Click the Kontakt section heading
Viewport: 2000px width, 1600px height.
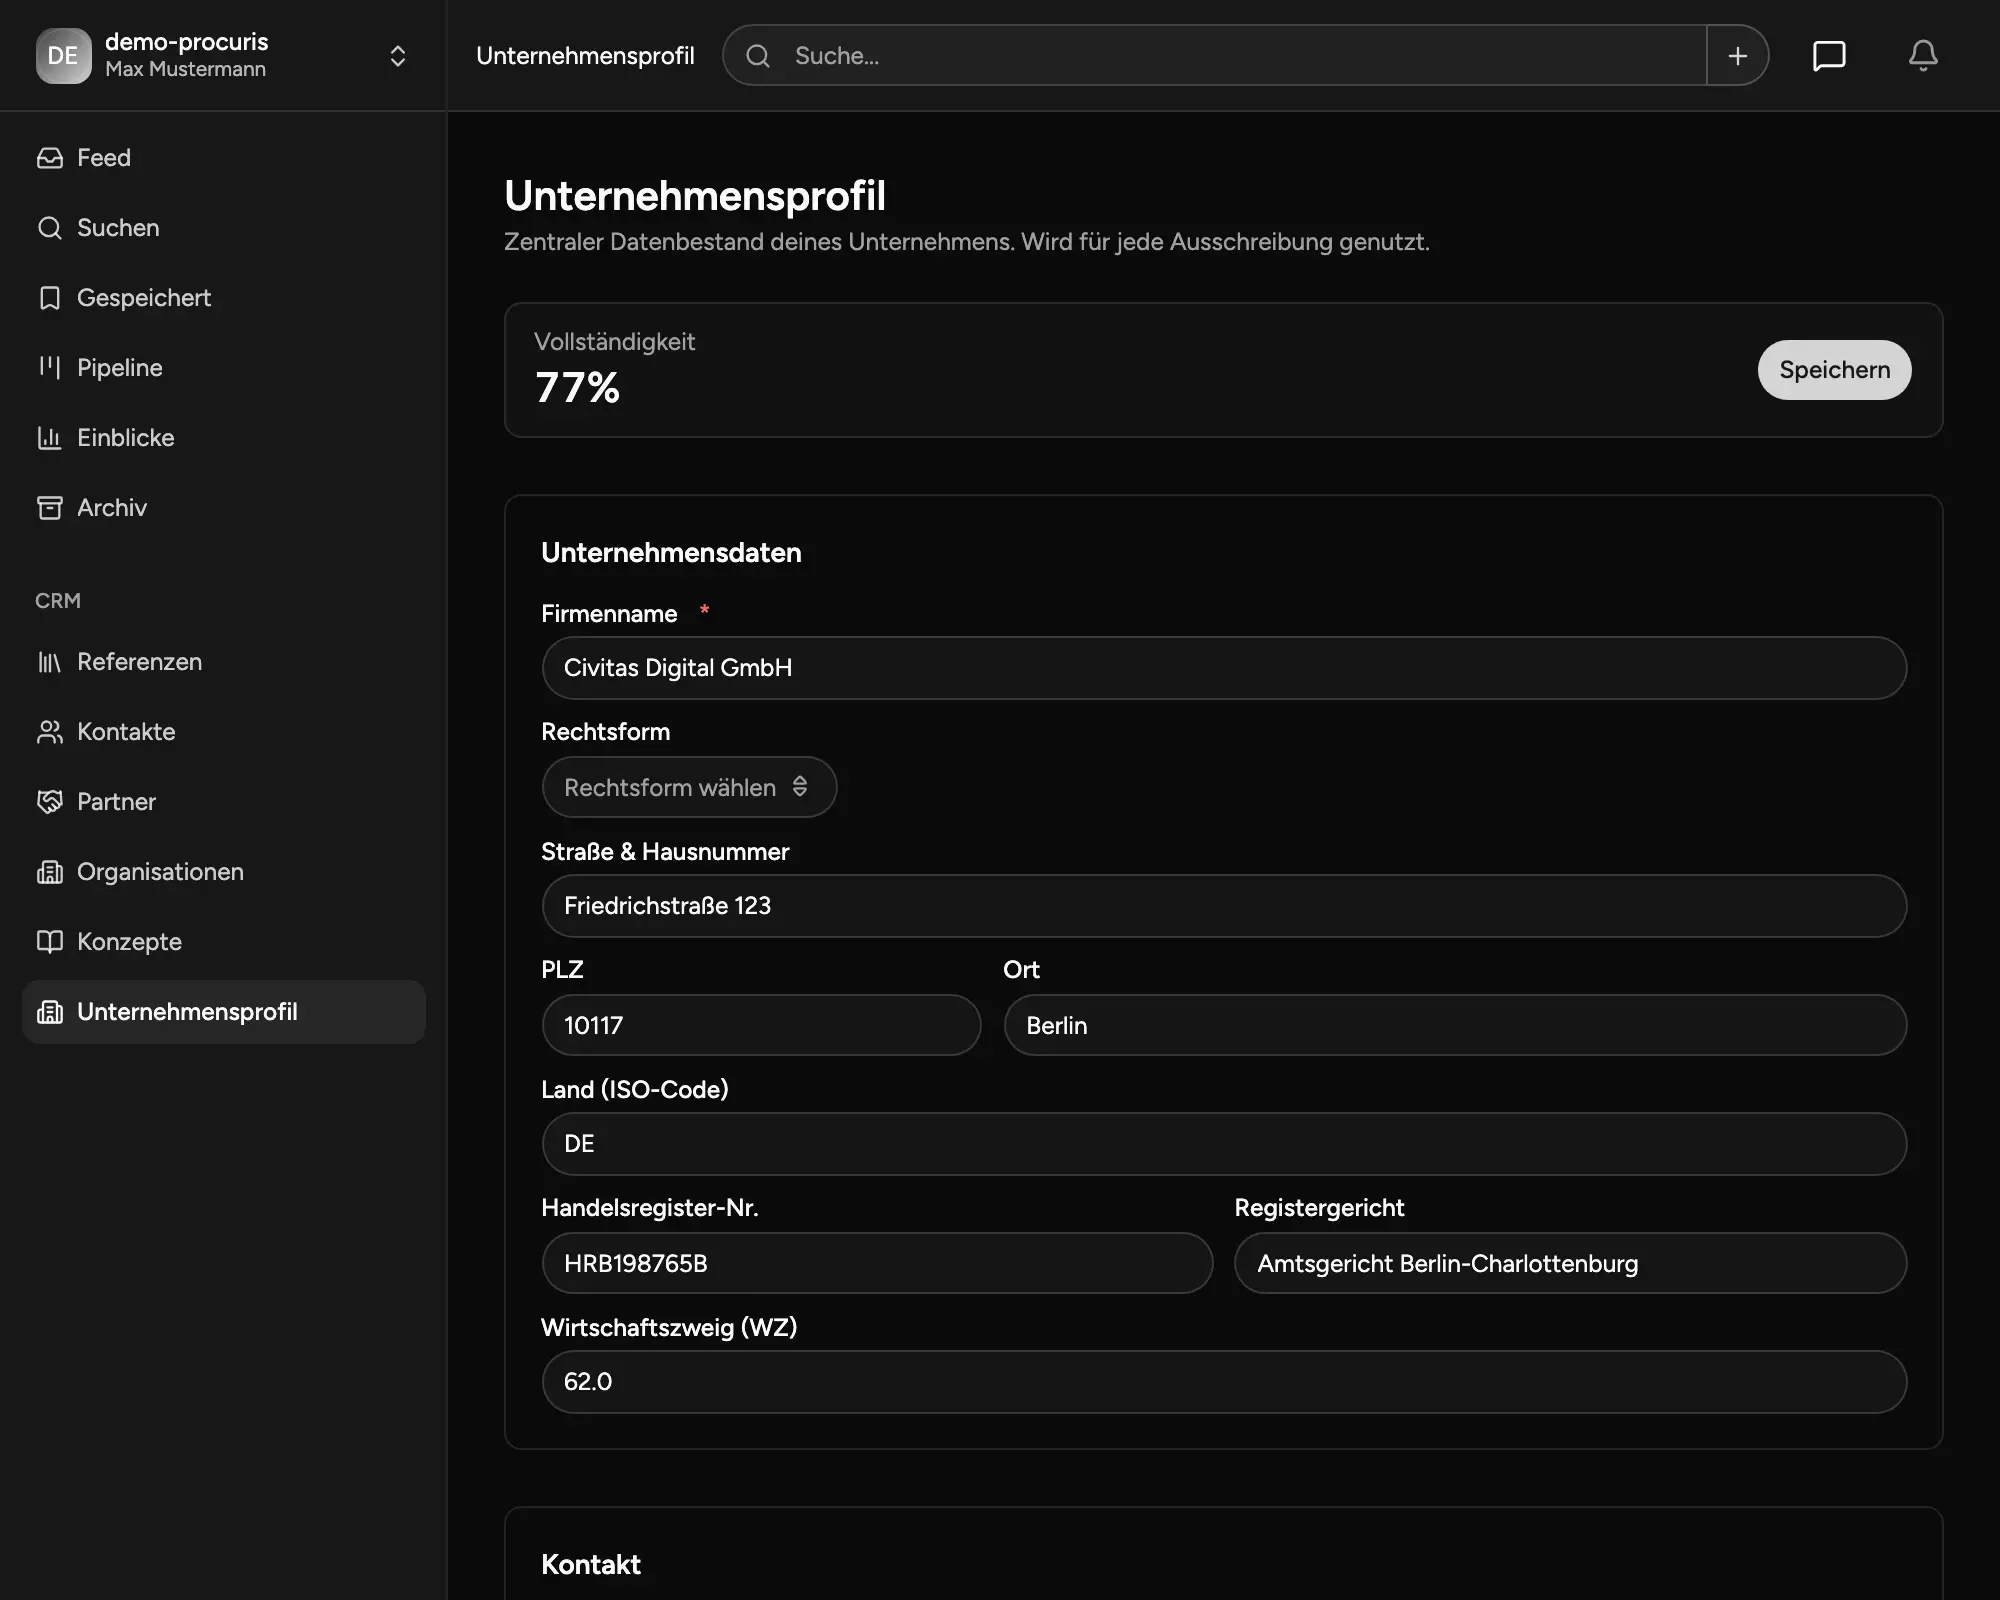591,1565
